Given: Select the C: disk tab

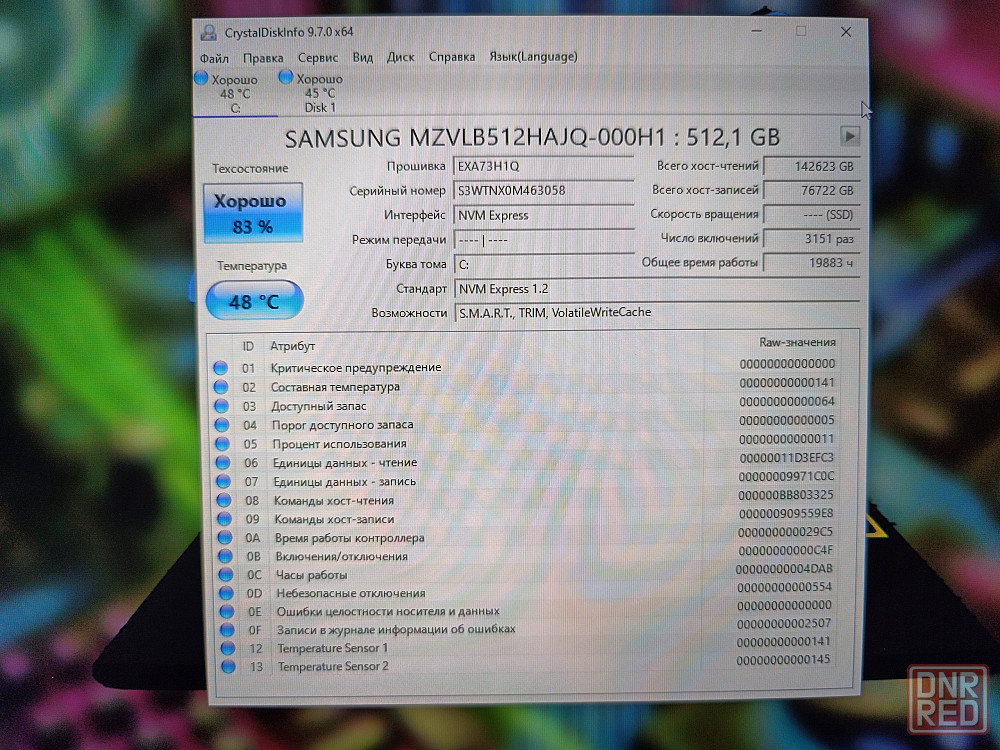Looking at the screenshot, I should pyautogui.click(x=234, y=94).
